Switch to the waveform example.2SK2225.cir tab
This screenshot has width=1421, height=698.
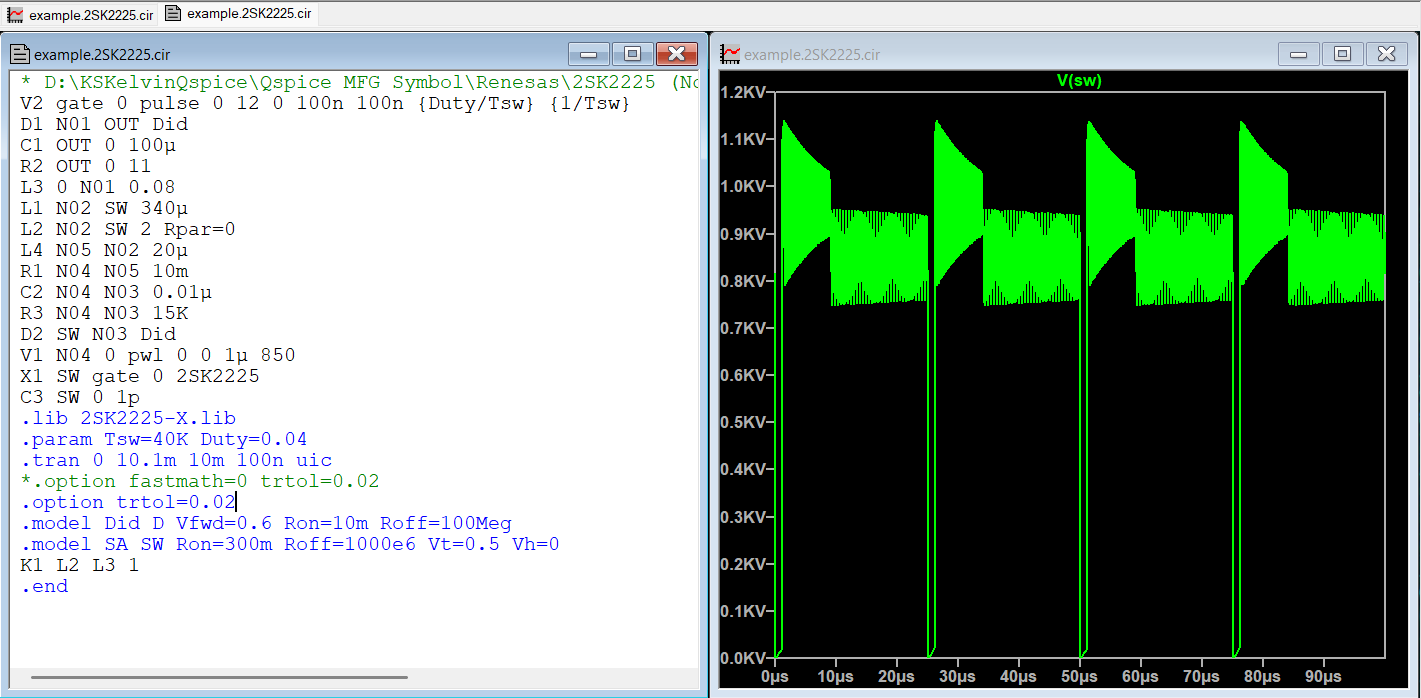click(80, 14)
